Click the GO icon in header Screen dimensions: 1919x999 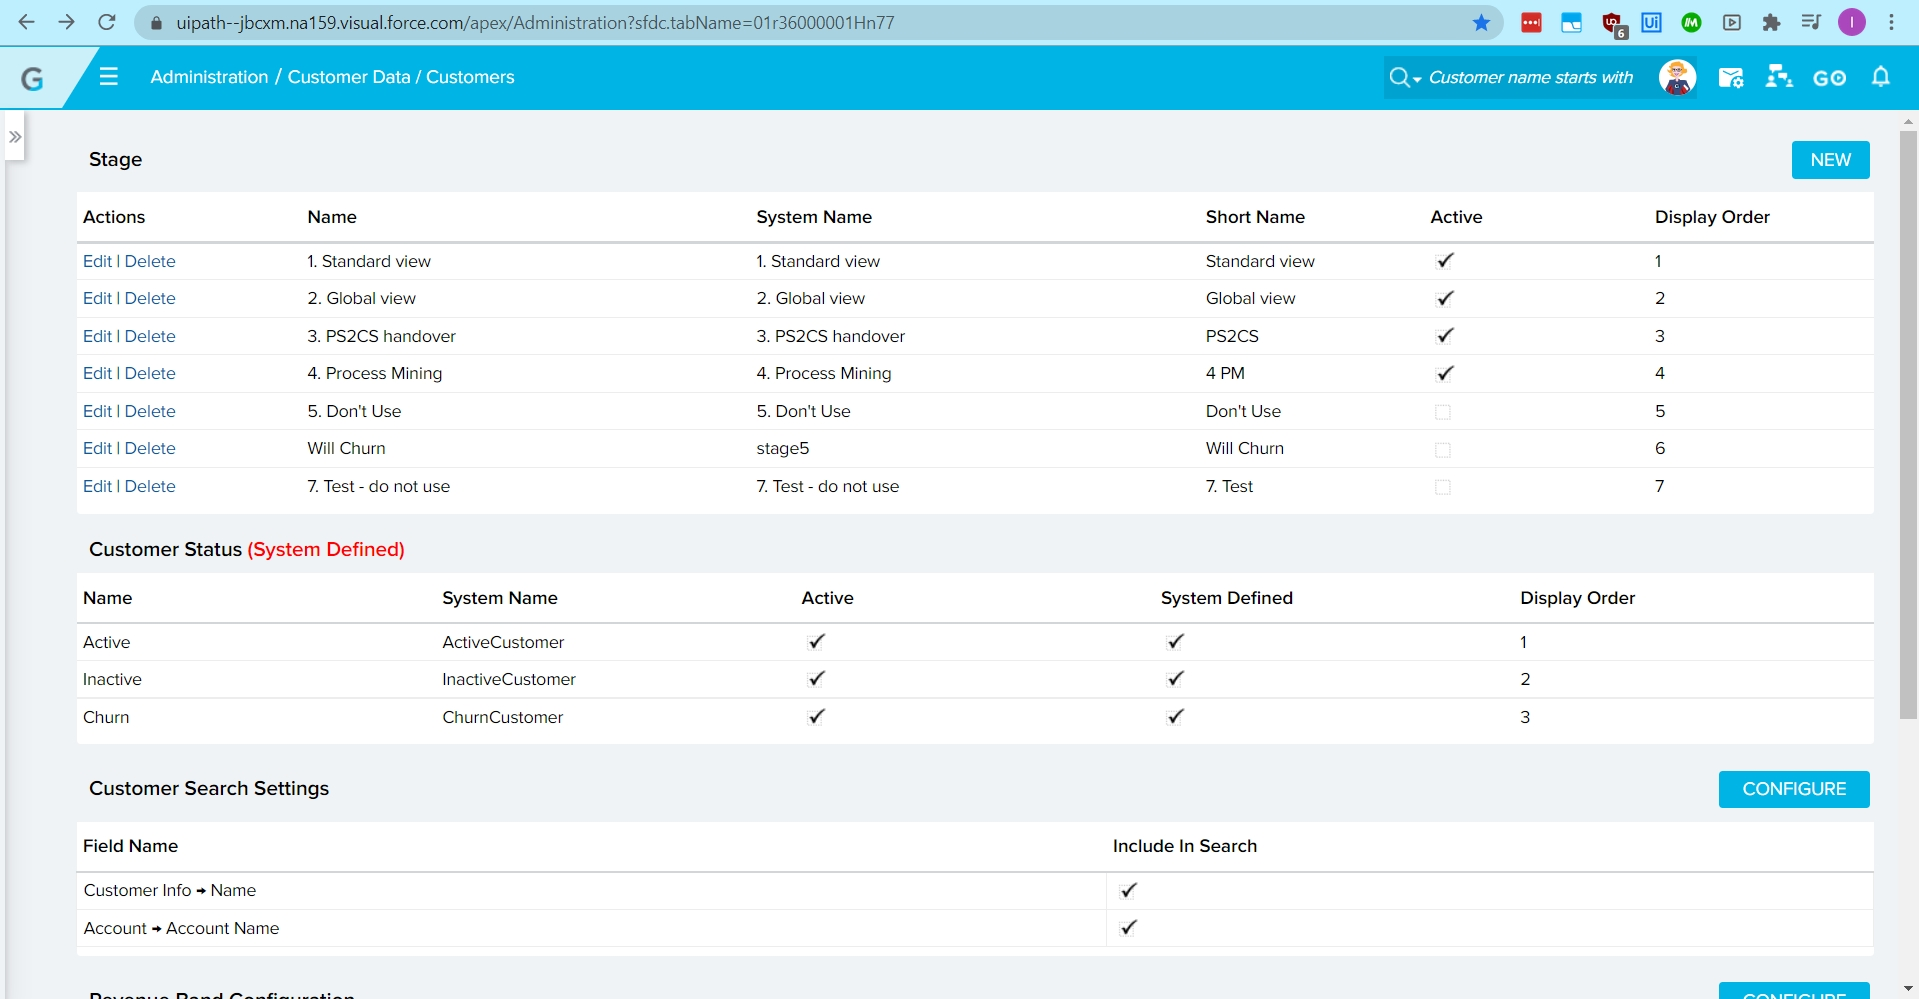pyautogui.click(x=1829, y=78)
